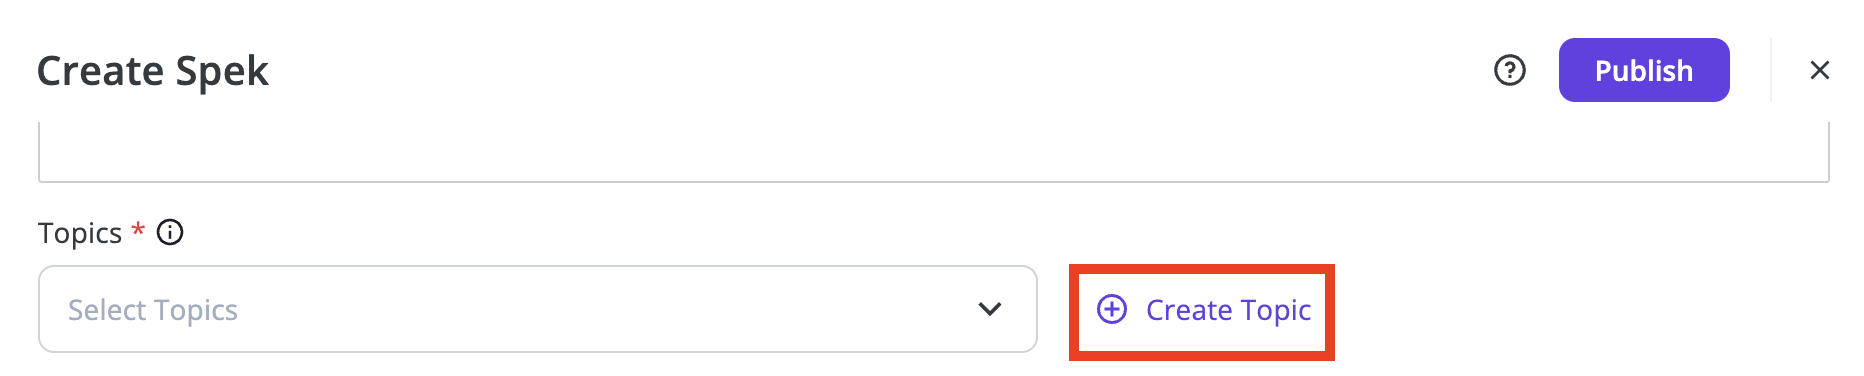Publish the Spek
1864x376 pixels.
coord(1644,70)
